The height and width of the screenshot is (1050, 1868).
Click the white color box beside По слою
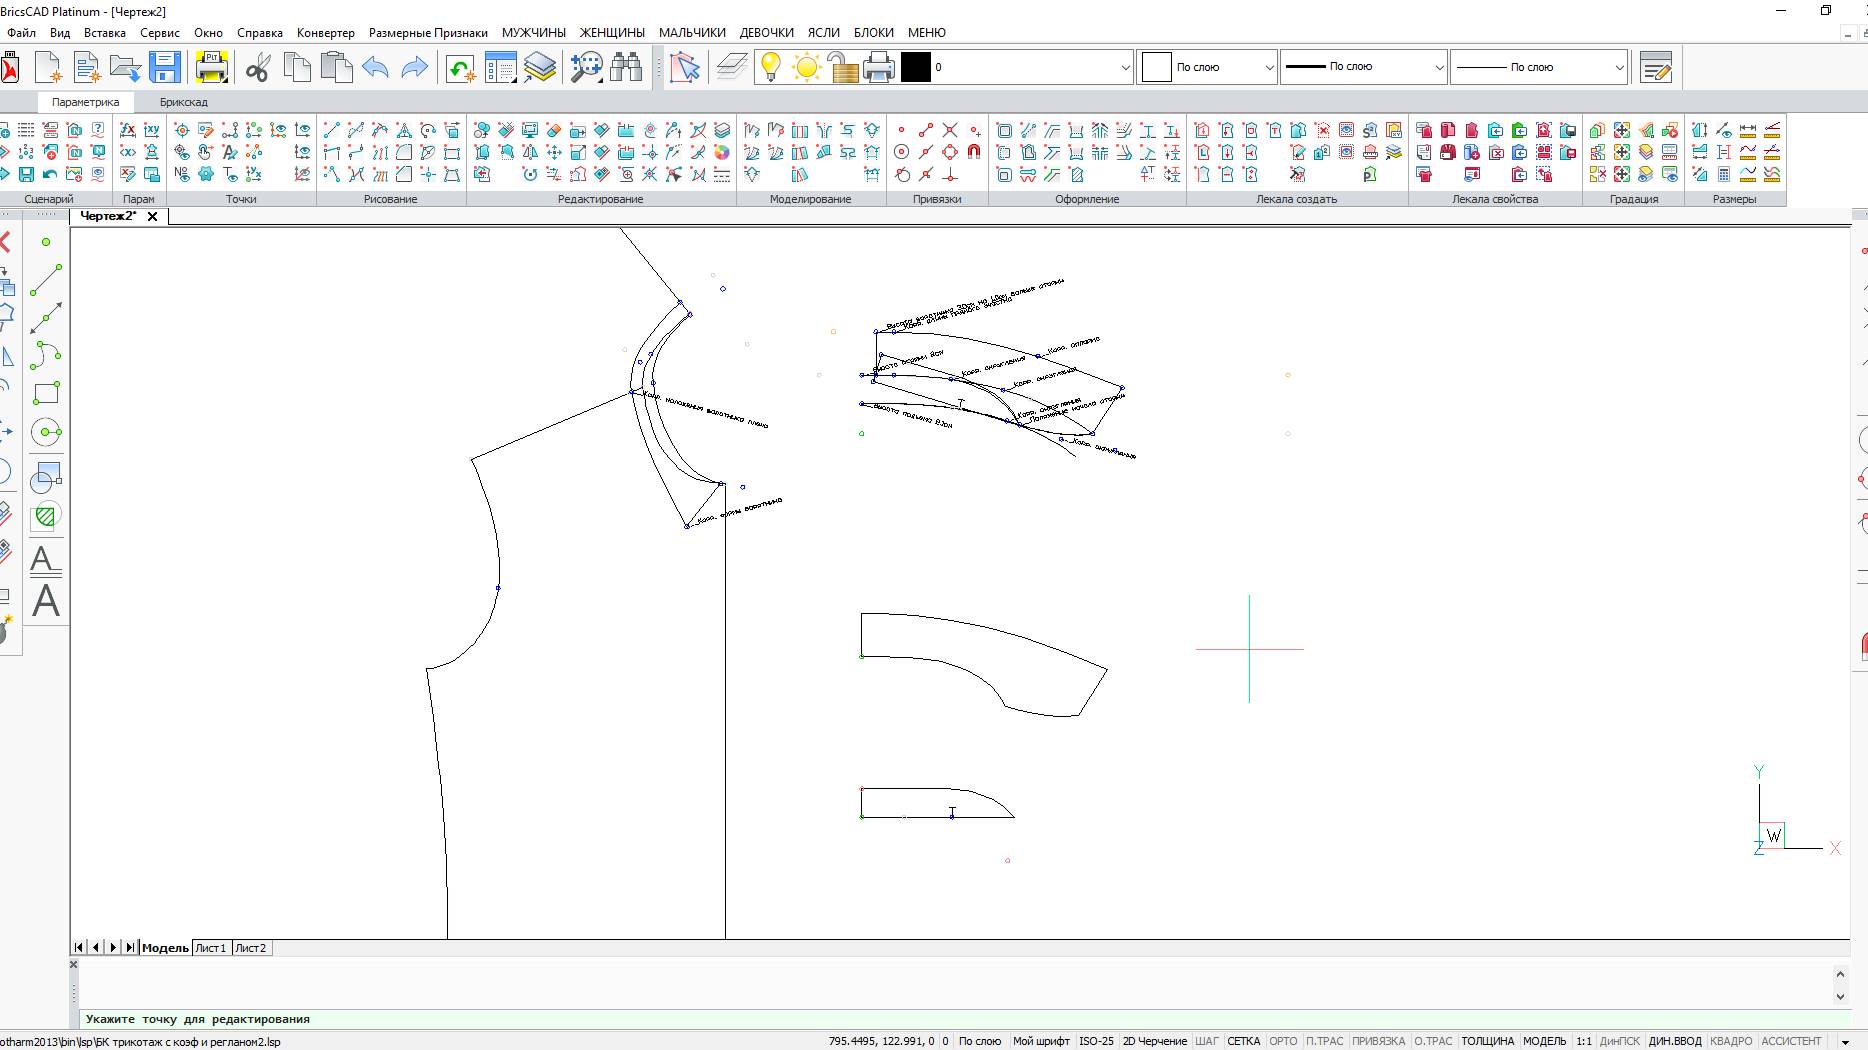coord(1156,67)
